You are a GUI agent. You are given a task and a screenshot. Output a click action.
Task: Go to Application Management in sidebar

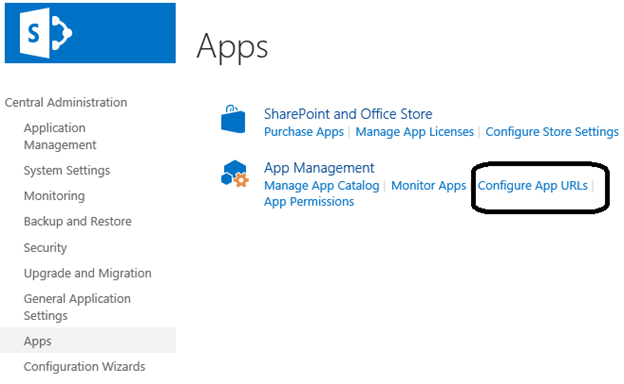click(60, 136)
